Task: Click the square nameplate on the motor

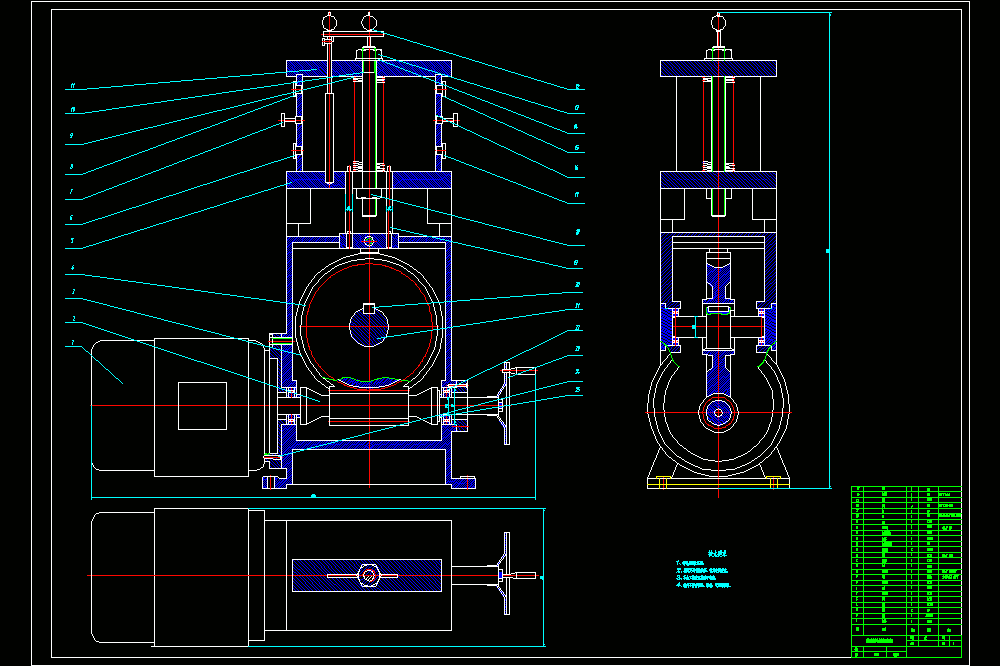Action: click(x=202, y=406)
